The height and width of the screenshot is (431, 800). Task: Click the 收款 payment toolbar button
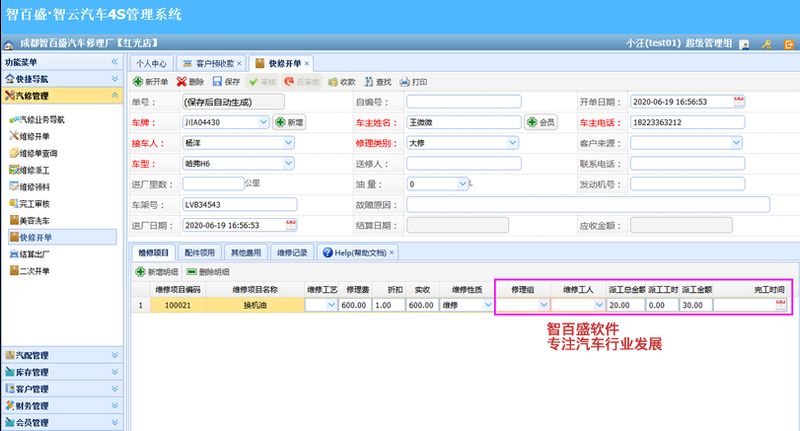click(x=341, y=82)
